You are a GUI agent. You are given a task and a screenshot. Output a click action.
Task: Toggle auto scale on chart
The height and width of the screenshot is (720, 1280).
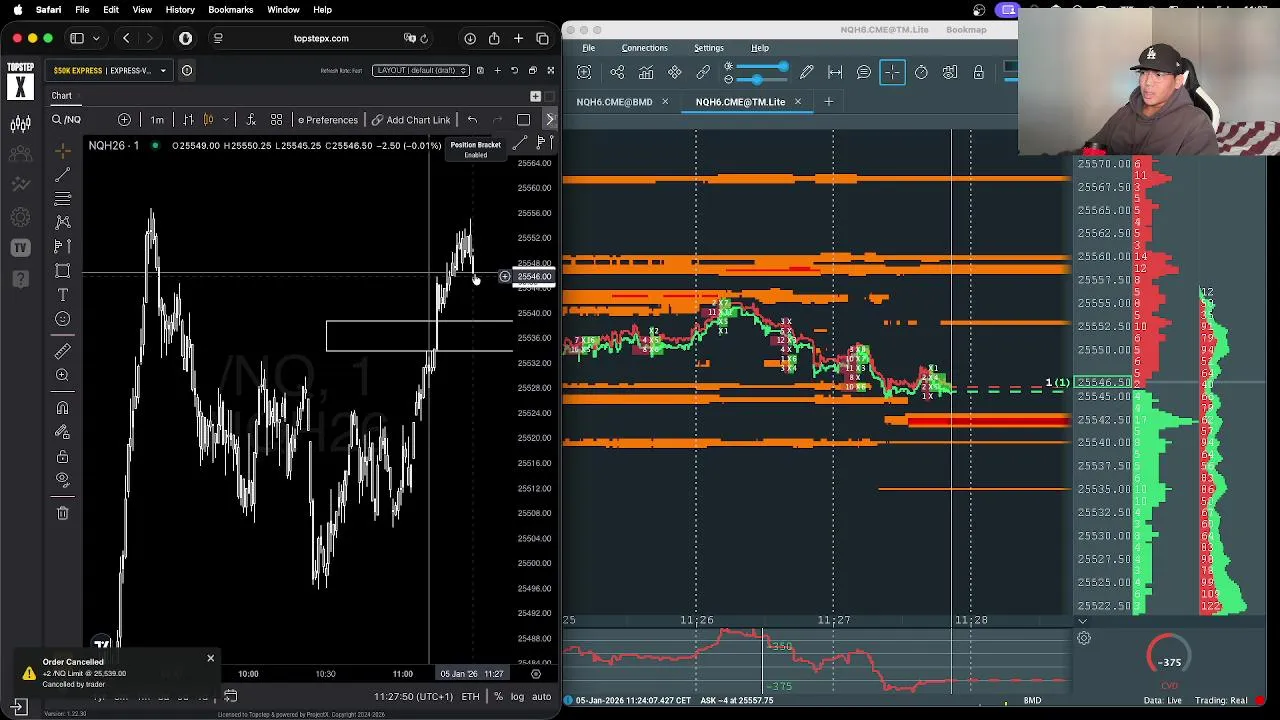point(541,696)
